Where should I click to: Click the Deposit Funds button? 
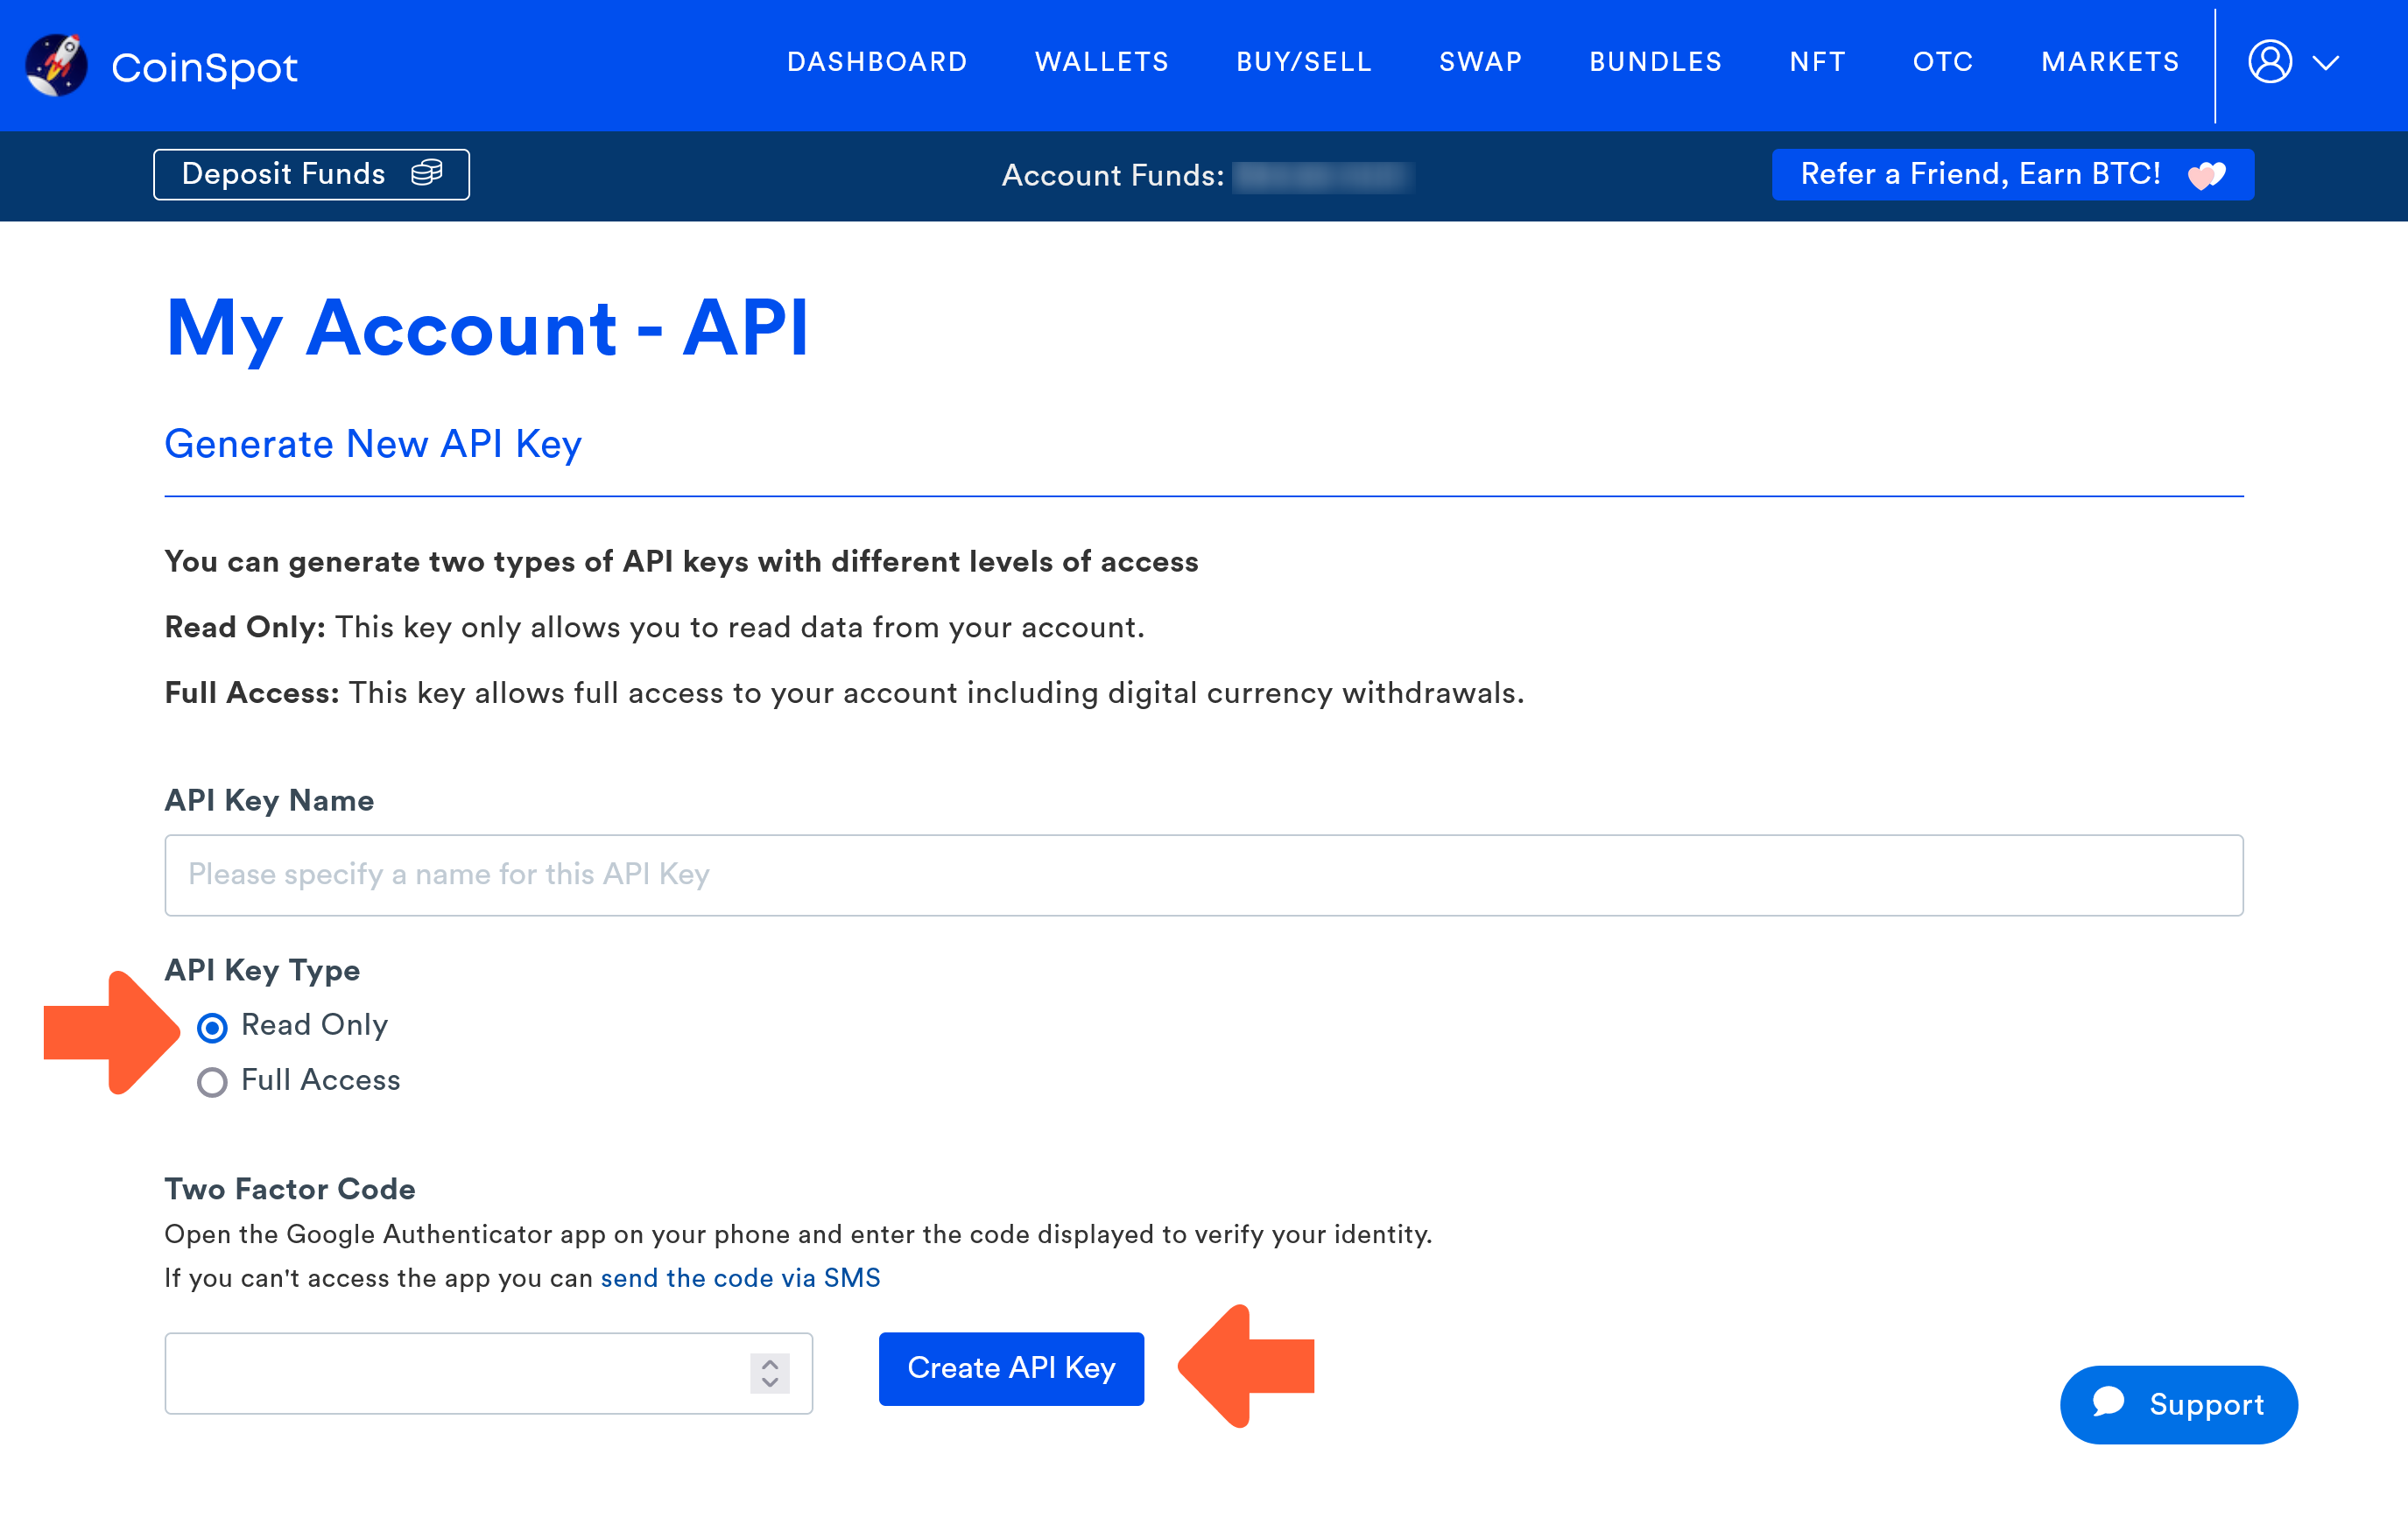283,173
